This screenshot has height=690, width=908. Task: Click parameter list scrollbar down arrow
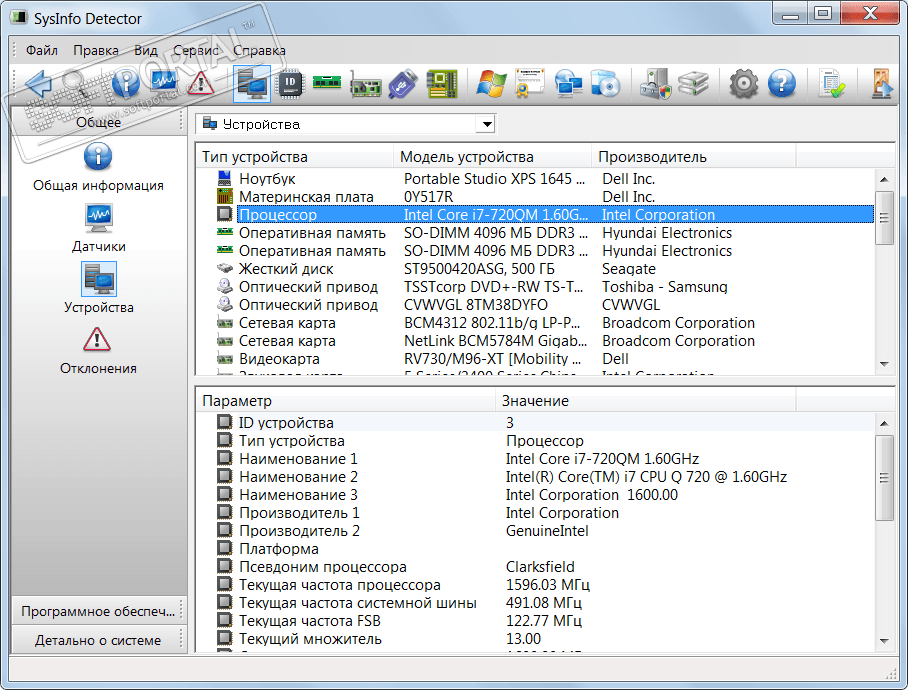(884, 641)
